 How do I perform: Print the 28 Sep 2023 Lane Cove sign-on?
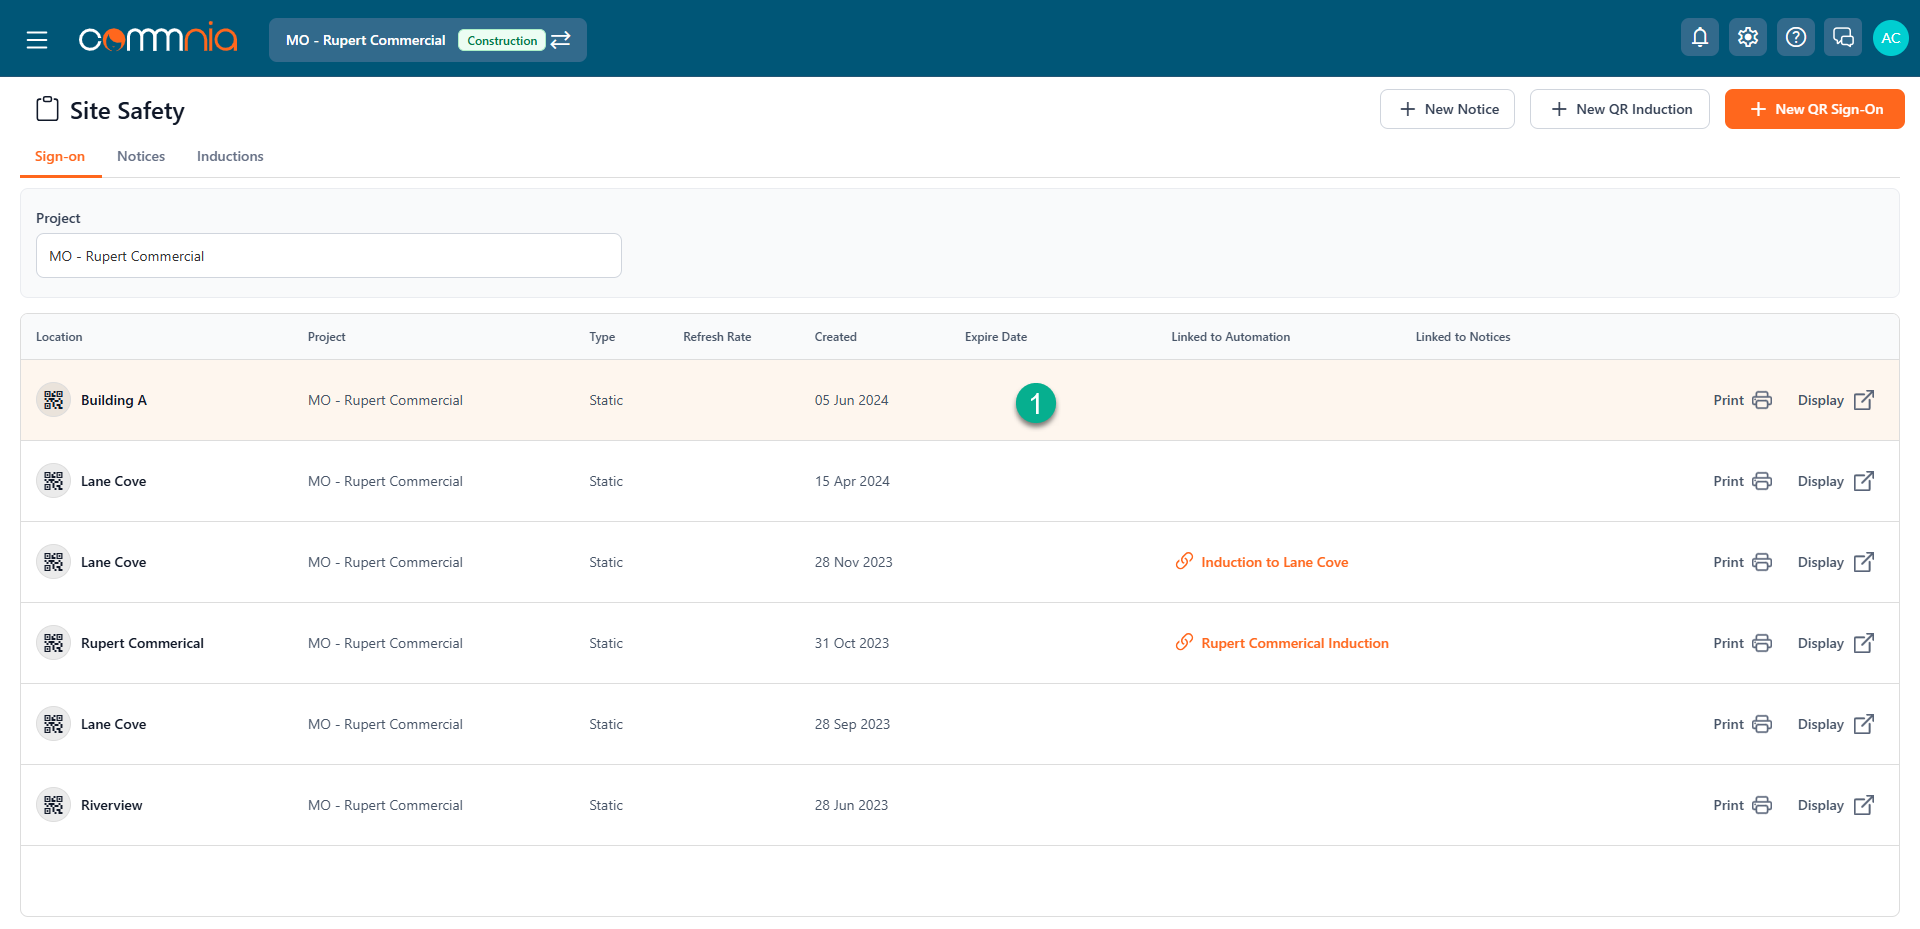coord(1742,724)
